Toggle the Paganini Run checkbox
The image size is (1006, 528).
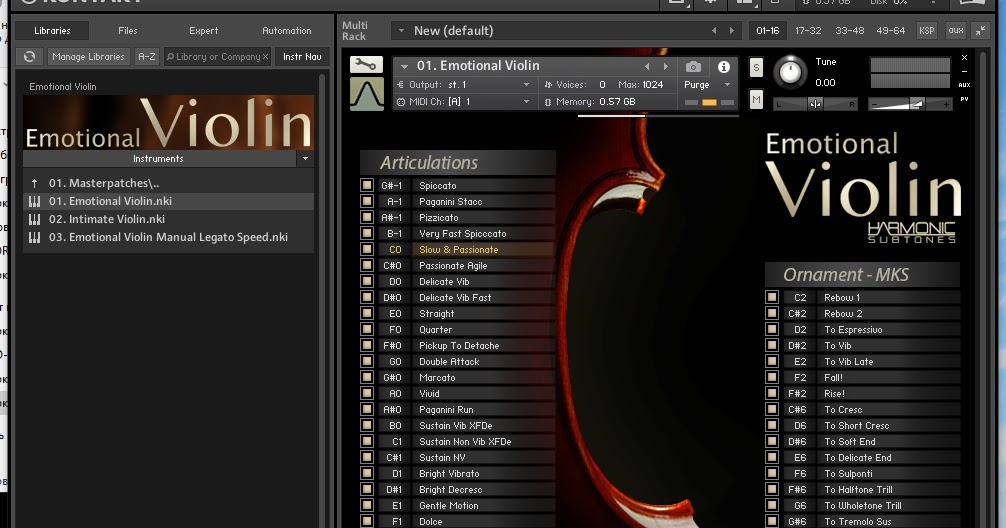[367, 409]
